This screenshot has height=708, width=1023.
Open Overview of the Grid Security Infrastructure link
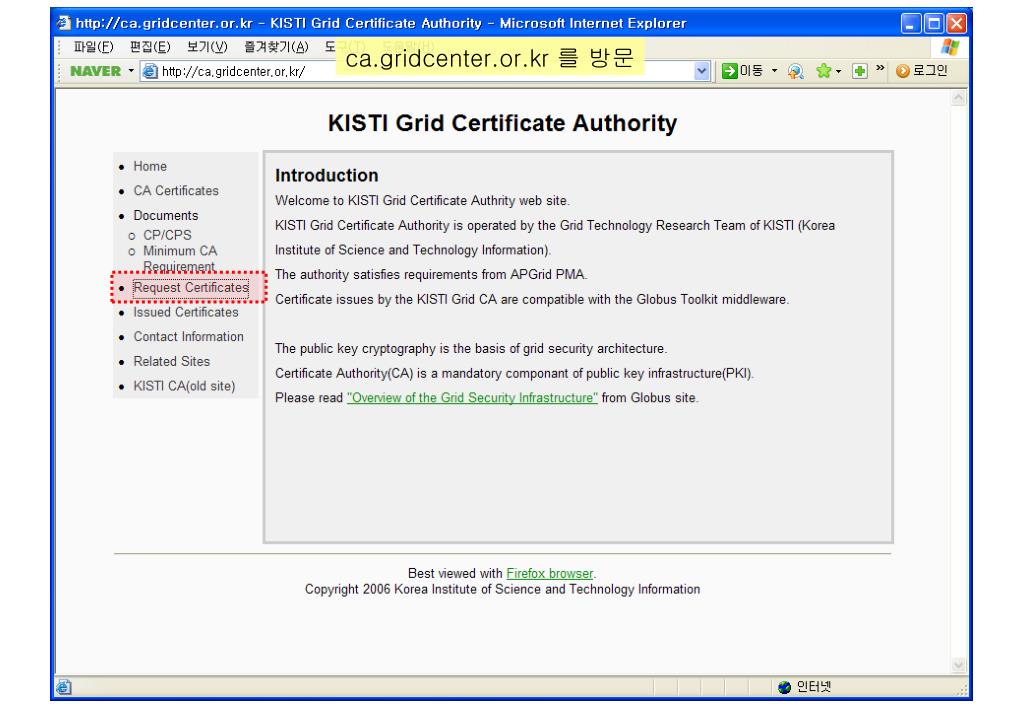[472, 398]
